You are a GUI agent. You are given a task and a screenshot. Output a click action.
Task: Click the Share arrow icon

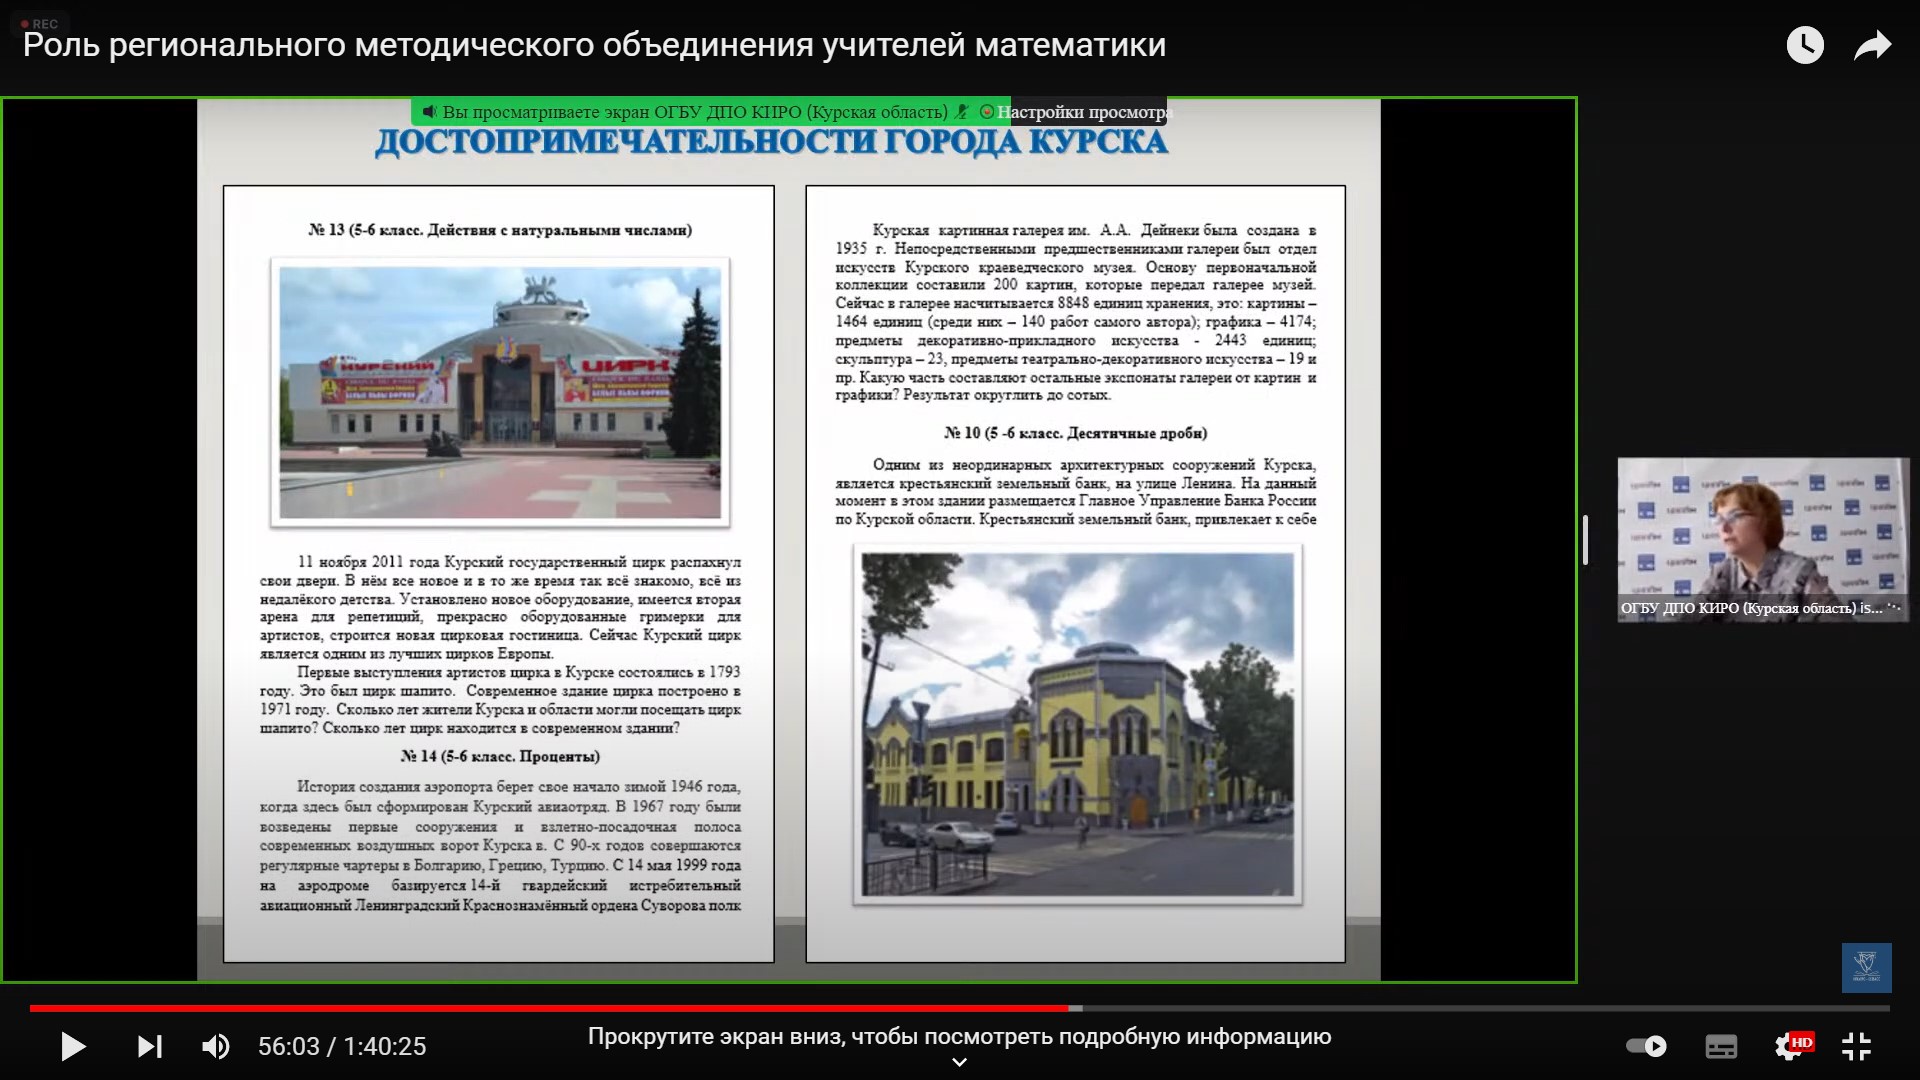coord(1873,45)
